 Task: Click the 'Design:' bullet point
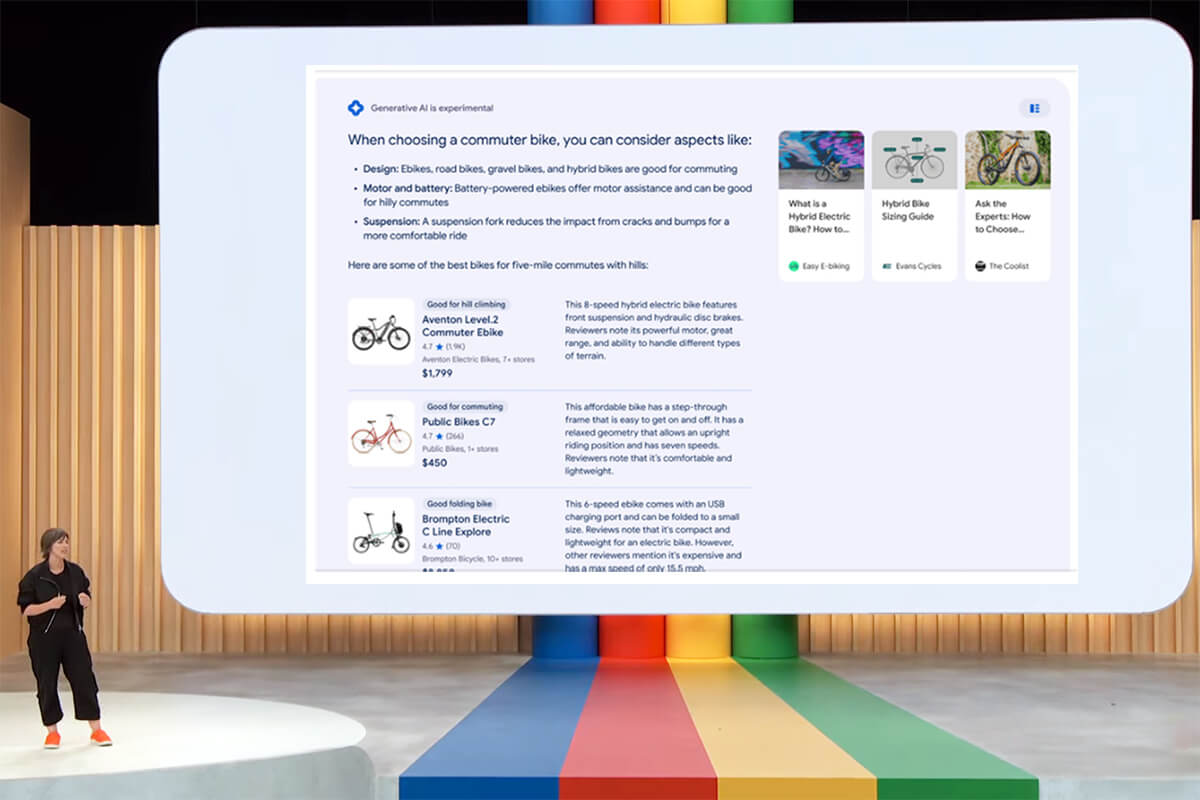550,169
